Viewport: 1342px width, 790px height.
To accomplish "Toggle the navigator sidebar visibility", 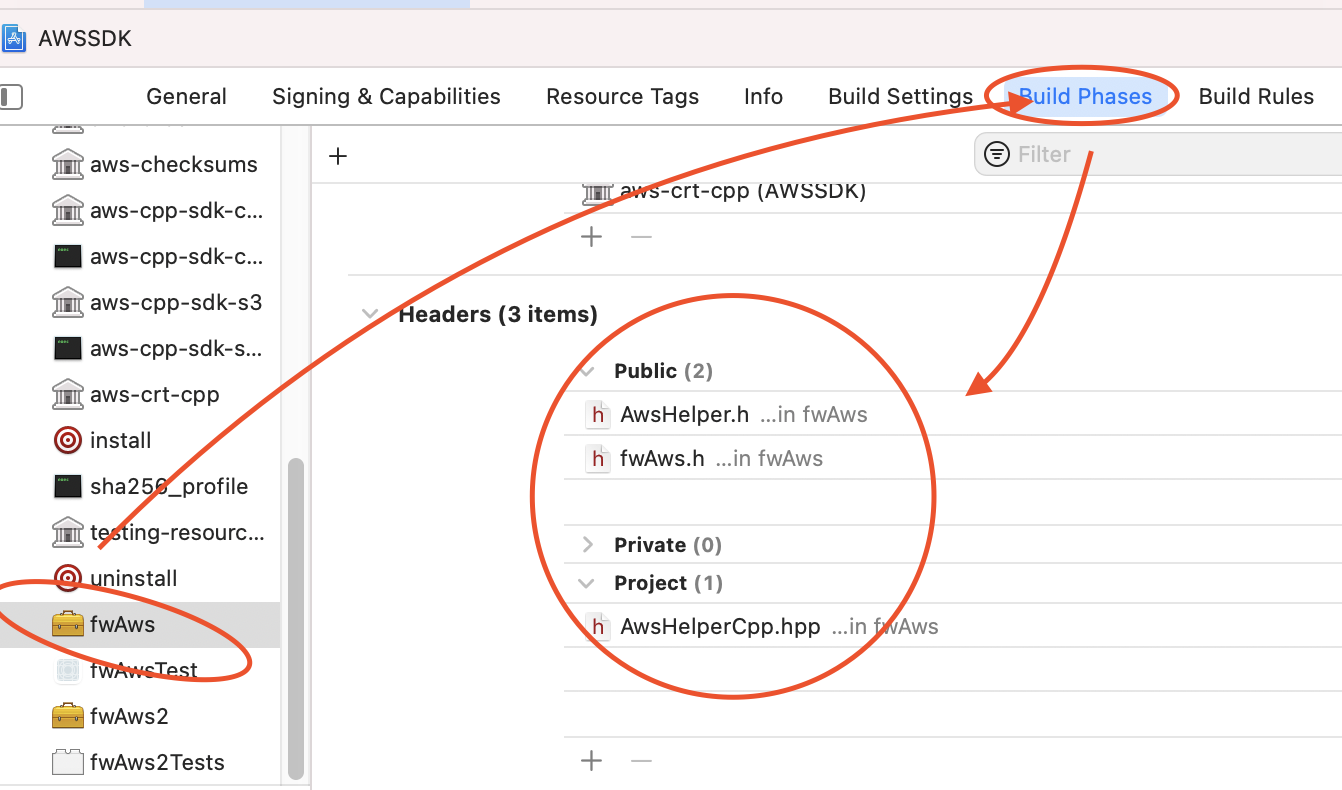I will pos(12,96).
